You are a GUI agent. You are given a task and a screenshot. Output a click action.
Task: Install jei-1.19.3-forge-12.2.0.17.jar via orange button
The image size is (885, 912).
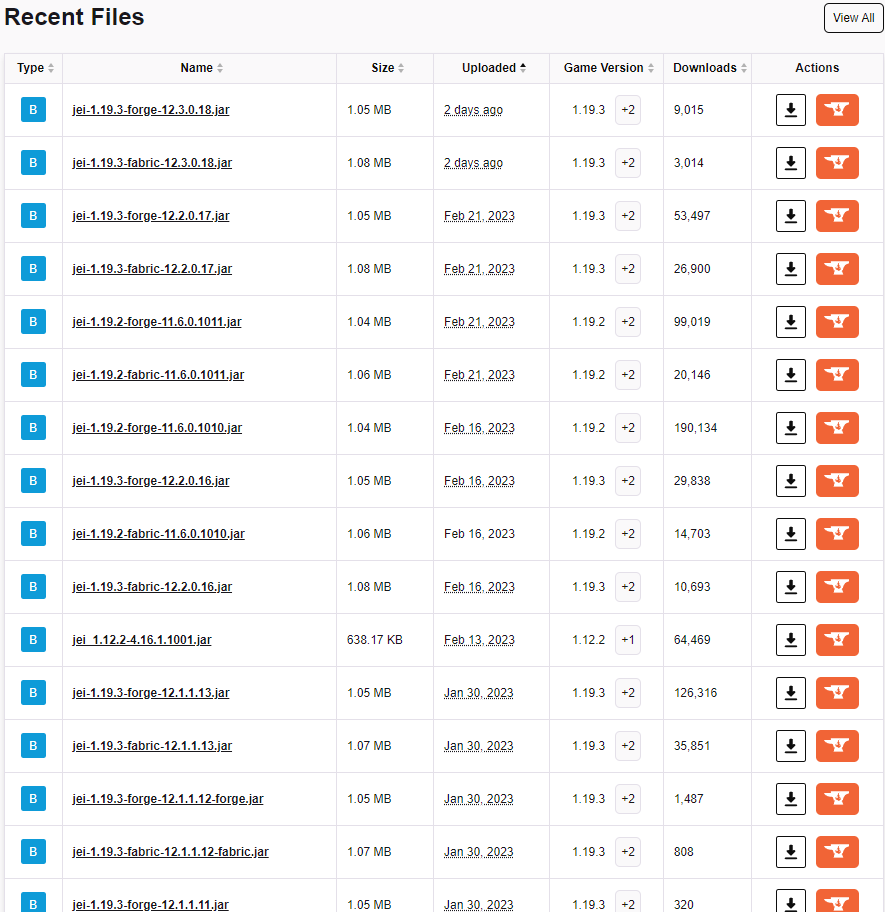(x=837, y=216)
